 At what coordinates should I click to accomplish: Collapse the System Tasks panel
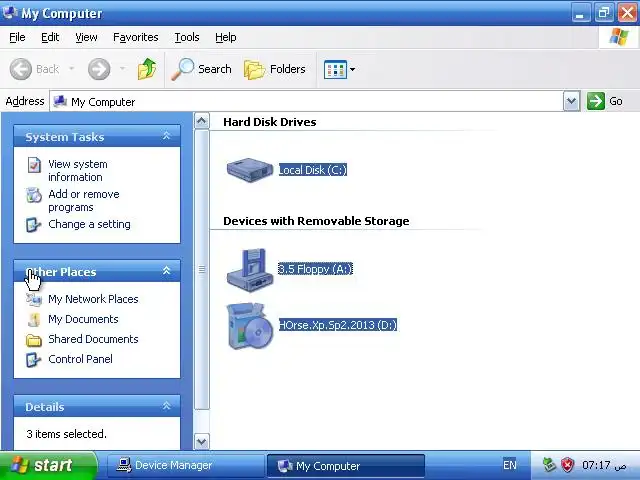coord(167,136)
